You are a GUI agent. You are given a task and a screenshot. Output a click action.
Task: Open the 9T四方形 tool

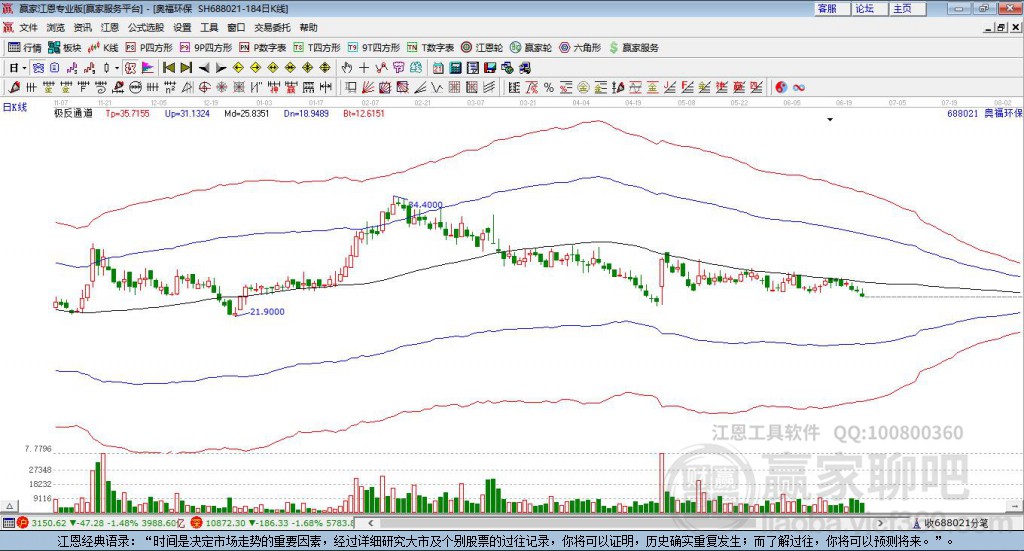click(x=374, y=48)
